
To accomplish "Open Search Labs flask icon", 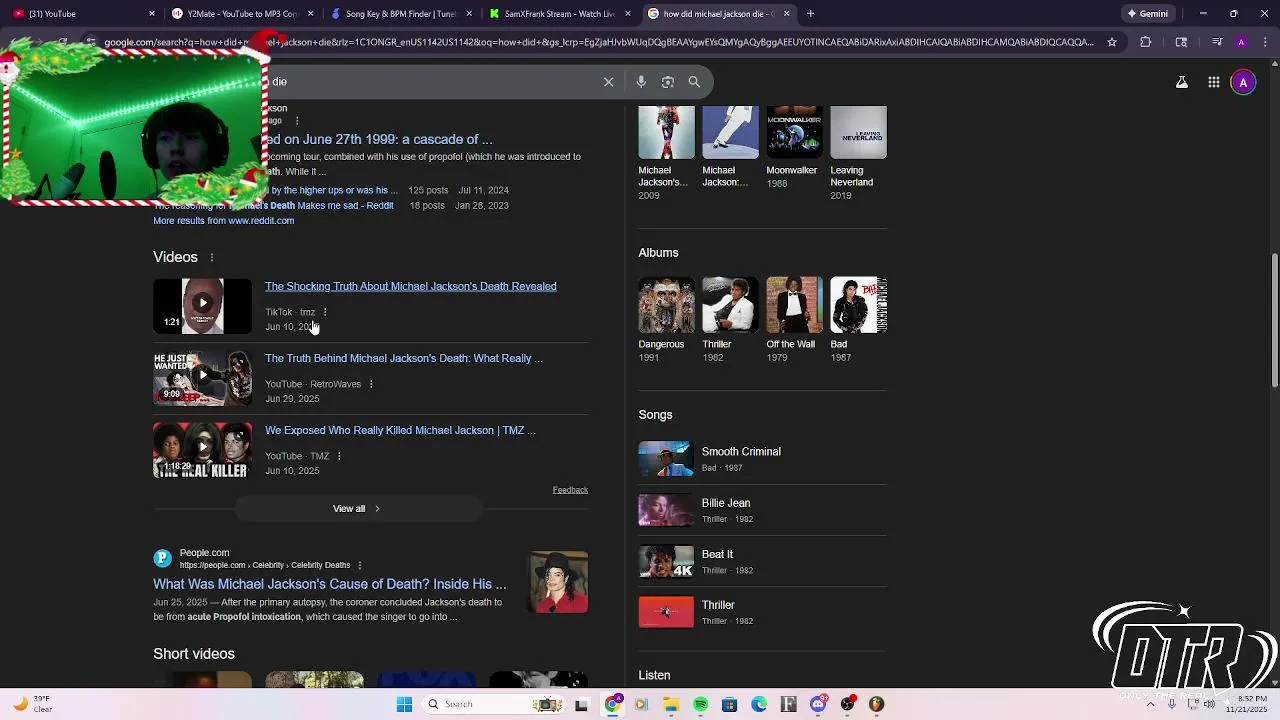I will click(x=1182, y=83).
